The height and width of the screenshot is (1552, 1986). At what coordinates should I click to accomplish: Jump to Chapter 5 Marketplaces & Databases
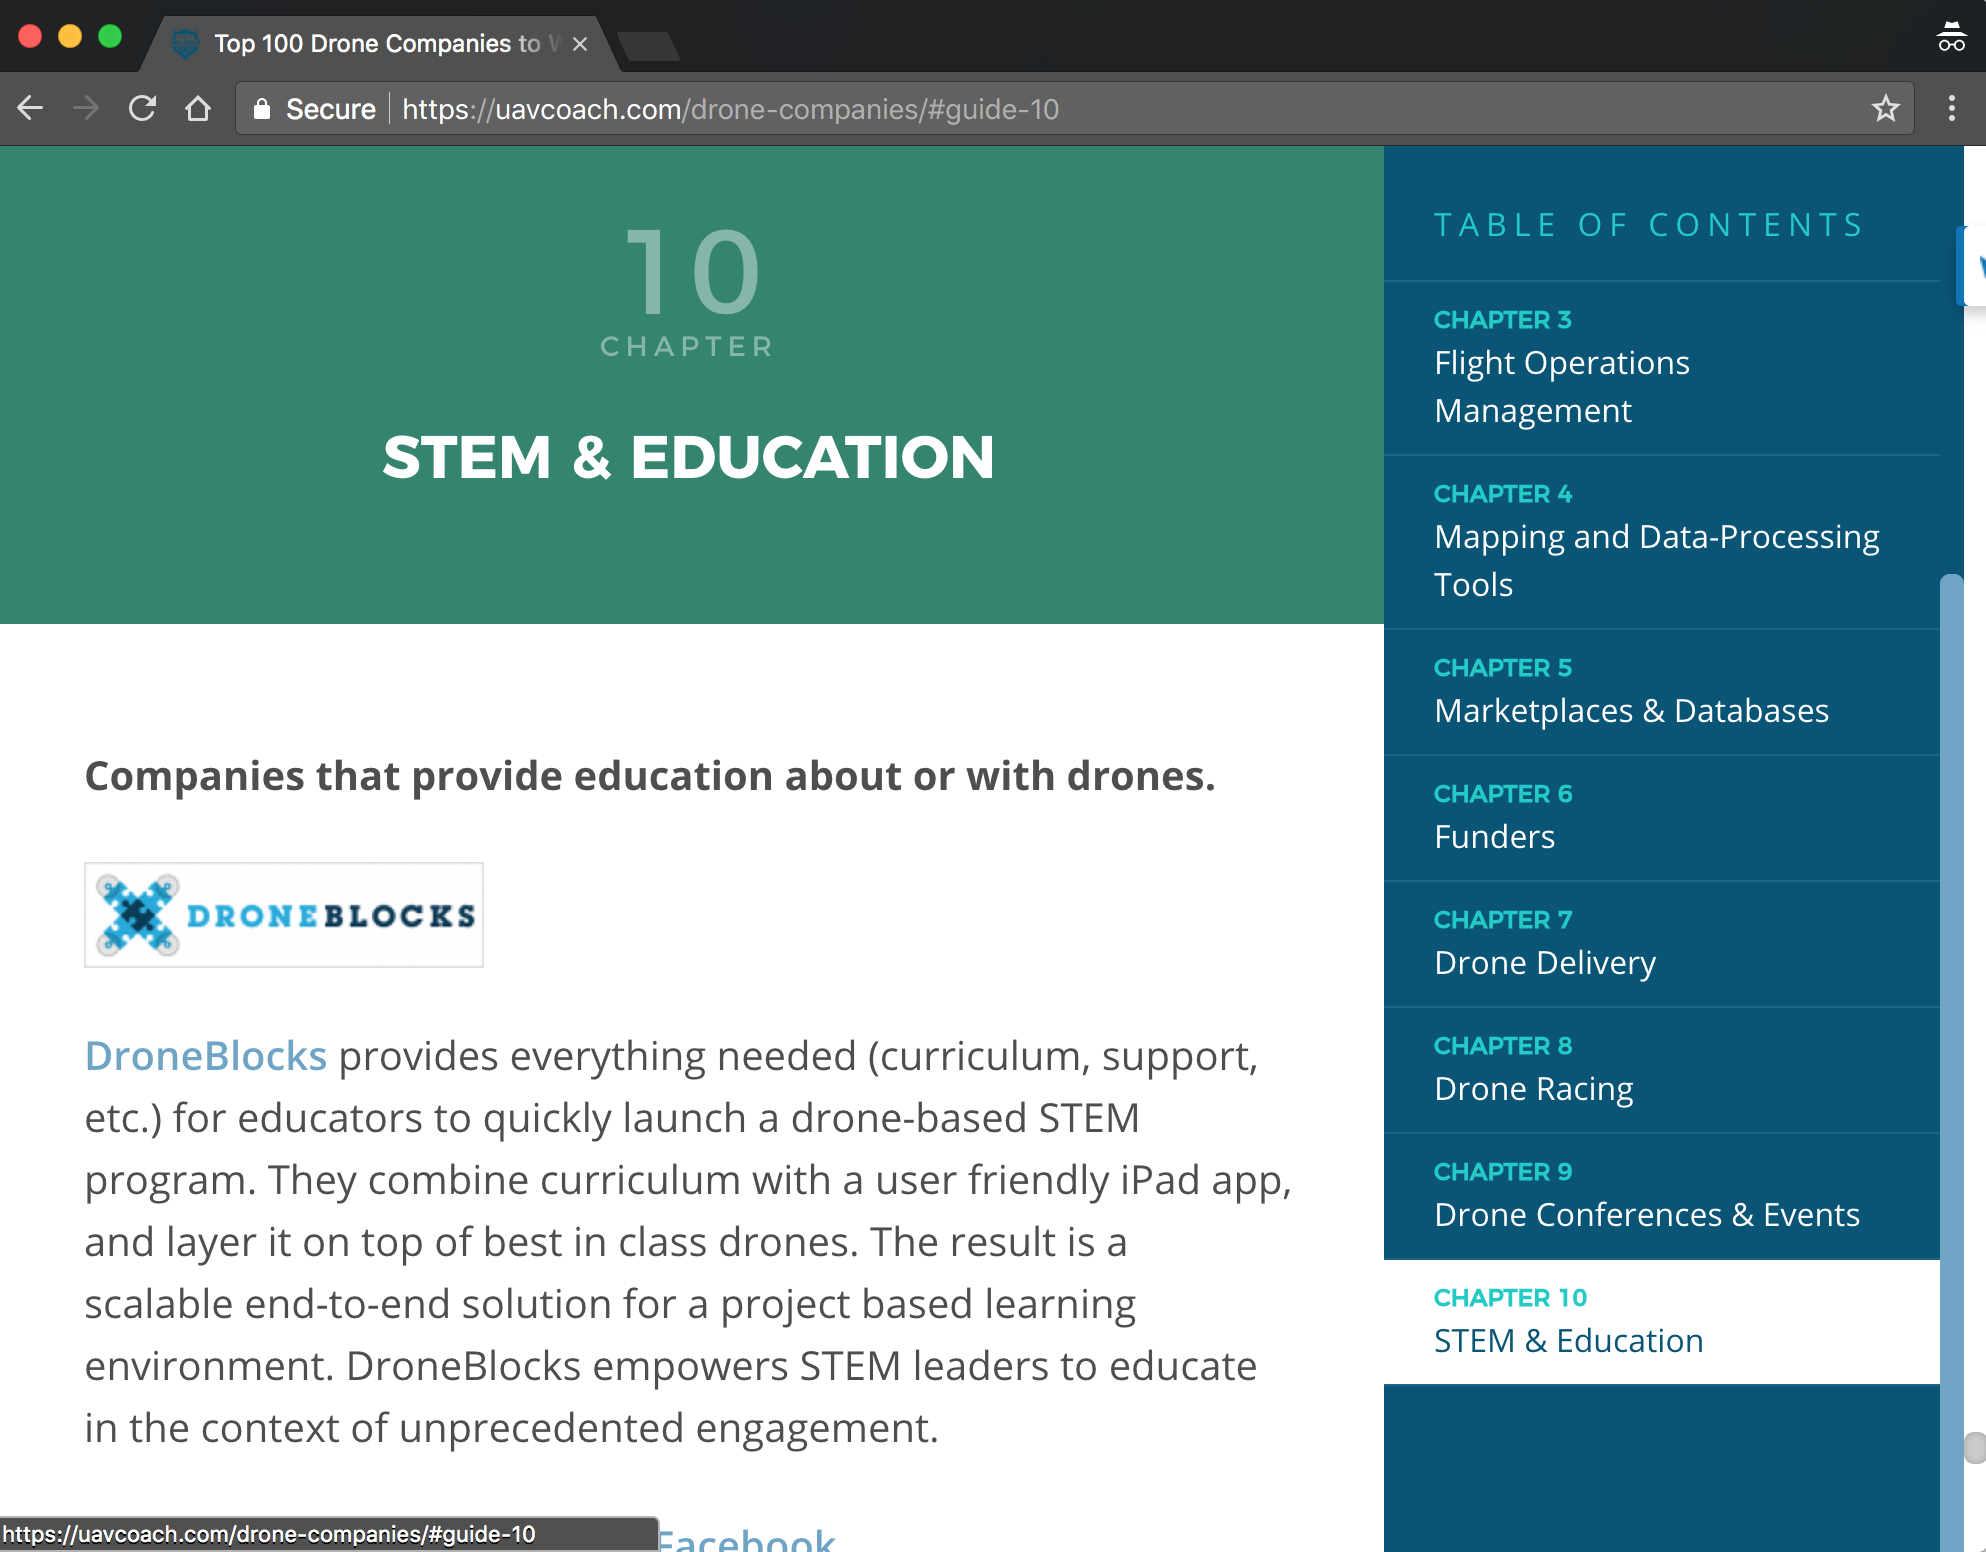[x=1662, y=692]
